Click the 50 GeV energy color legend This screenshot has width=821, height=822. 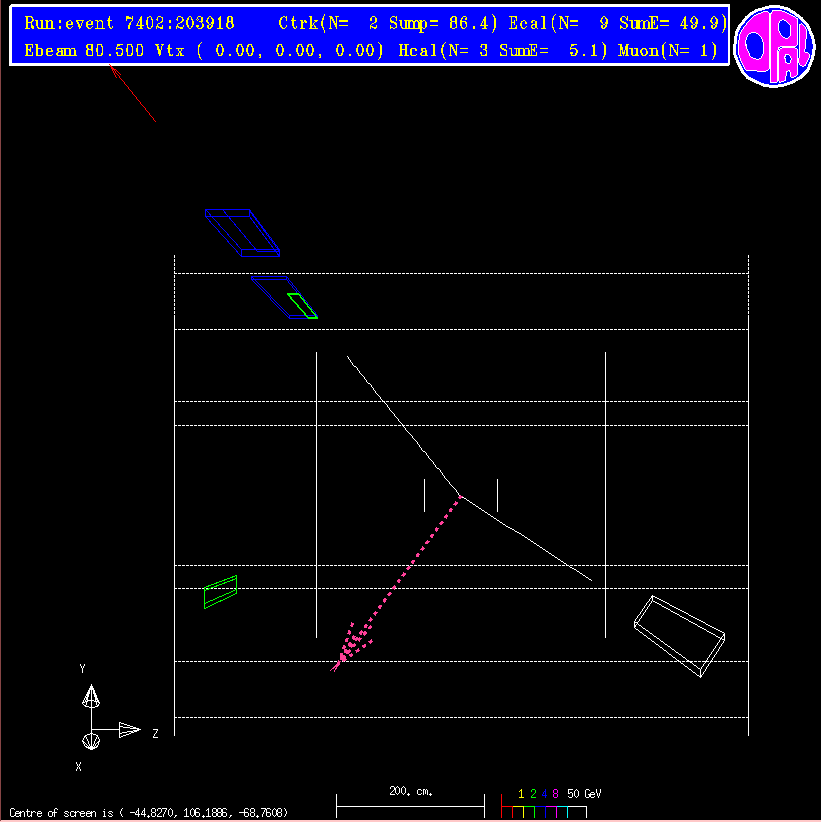(548, 802)
